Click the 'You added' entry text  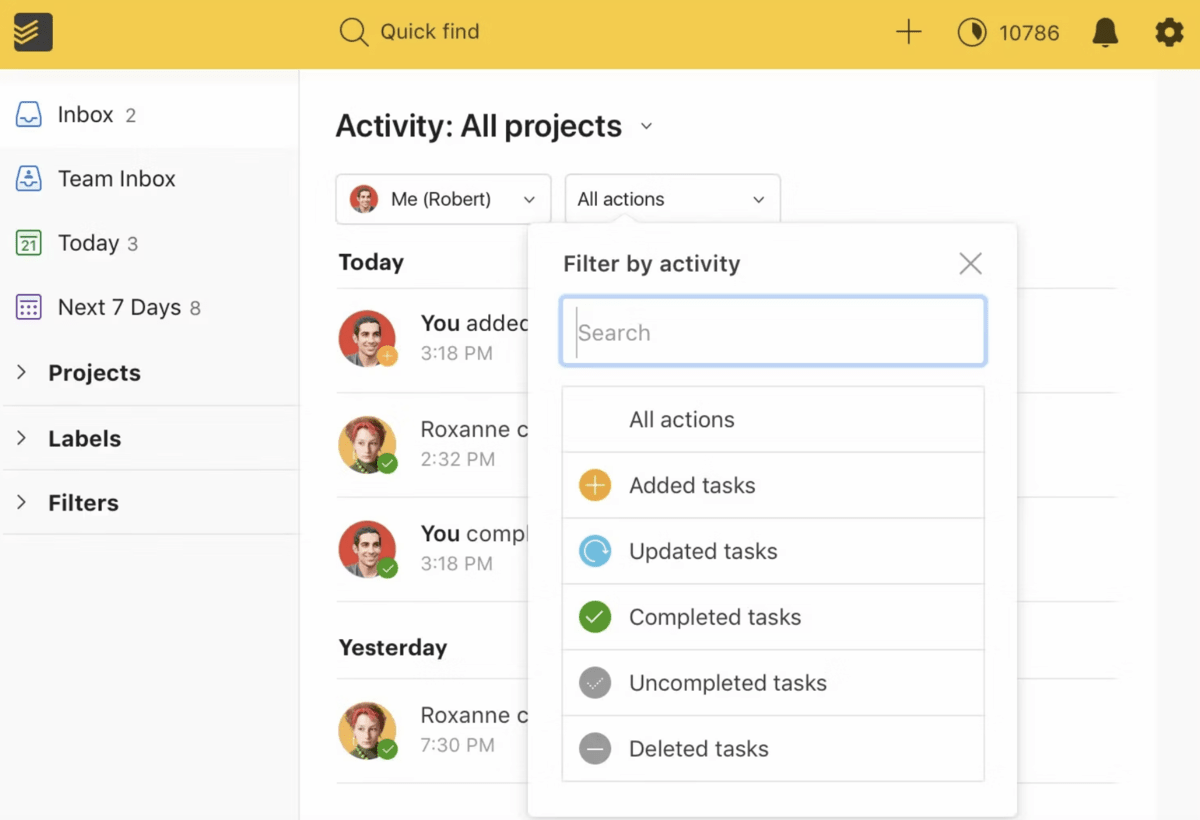point(474,323)
